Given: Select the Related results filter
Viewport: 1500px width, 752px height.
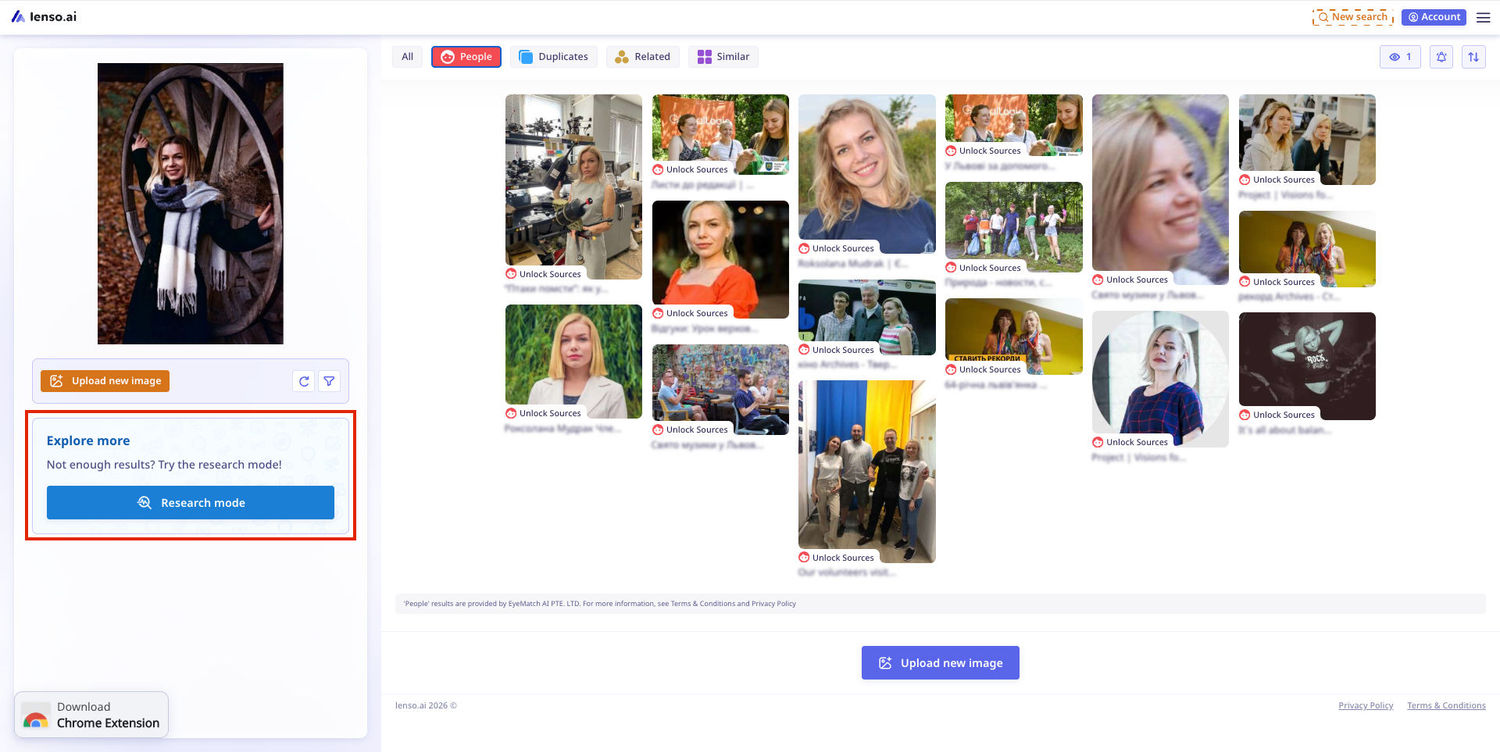Looking at the screenshot, I should 642,56.
